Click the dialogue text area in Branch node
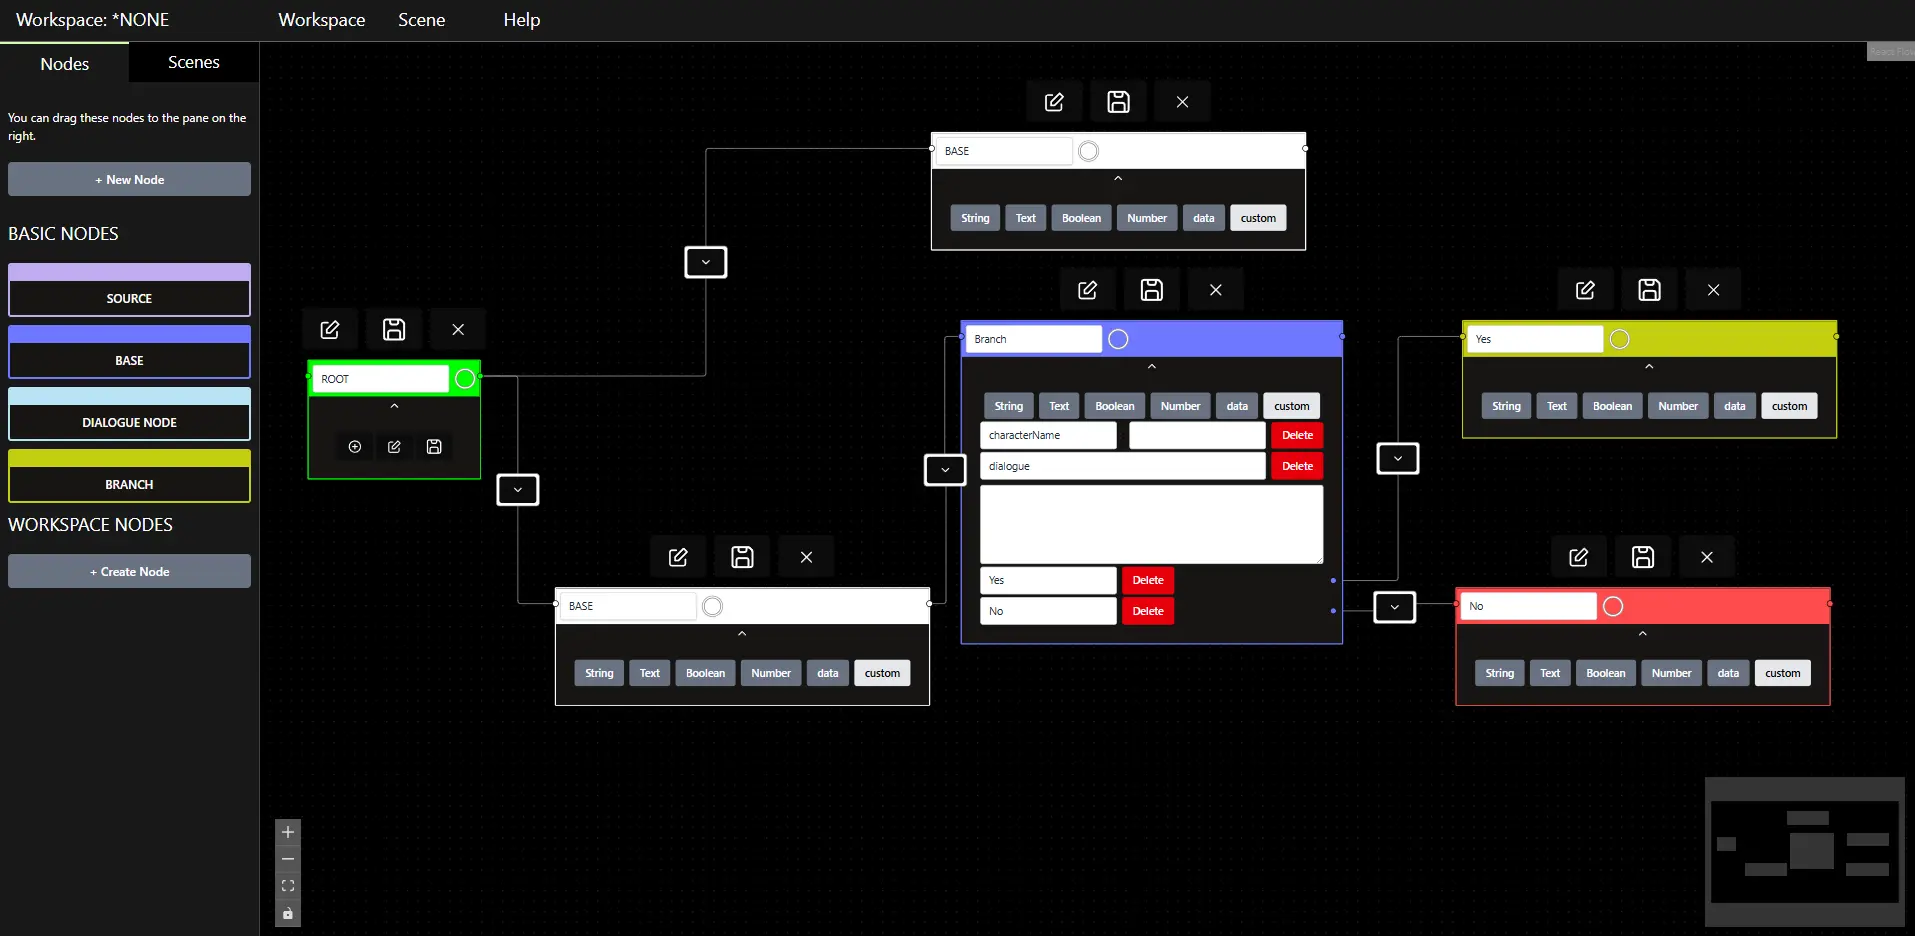This screenshot has width=1915, height=936. (x=1150, y=524)
